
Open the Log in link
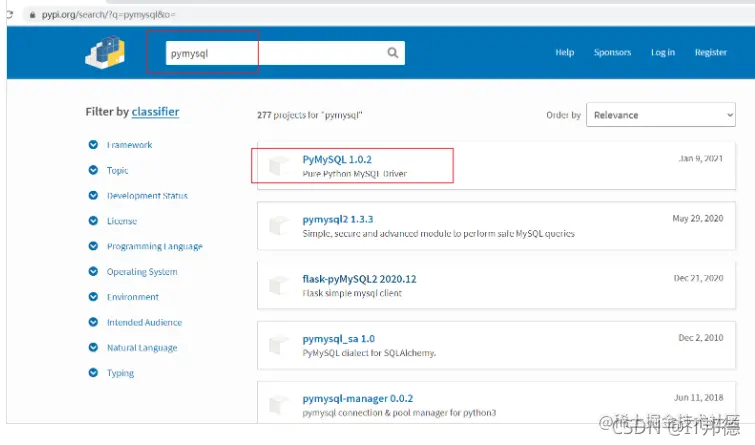[663, 52]
